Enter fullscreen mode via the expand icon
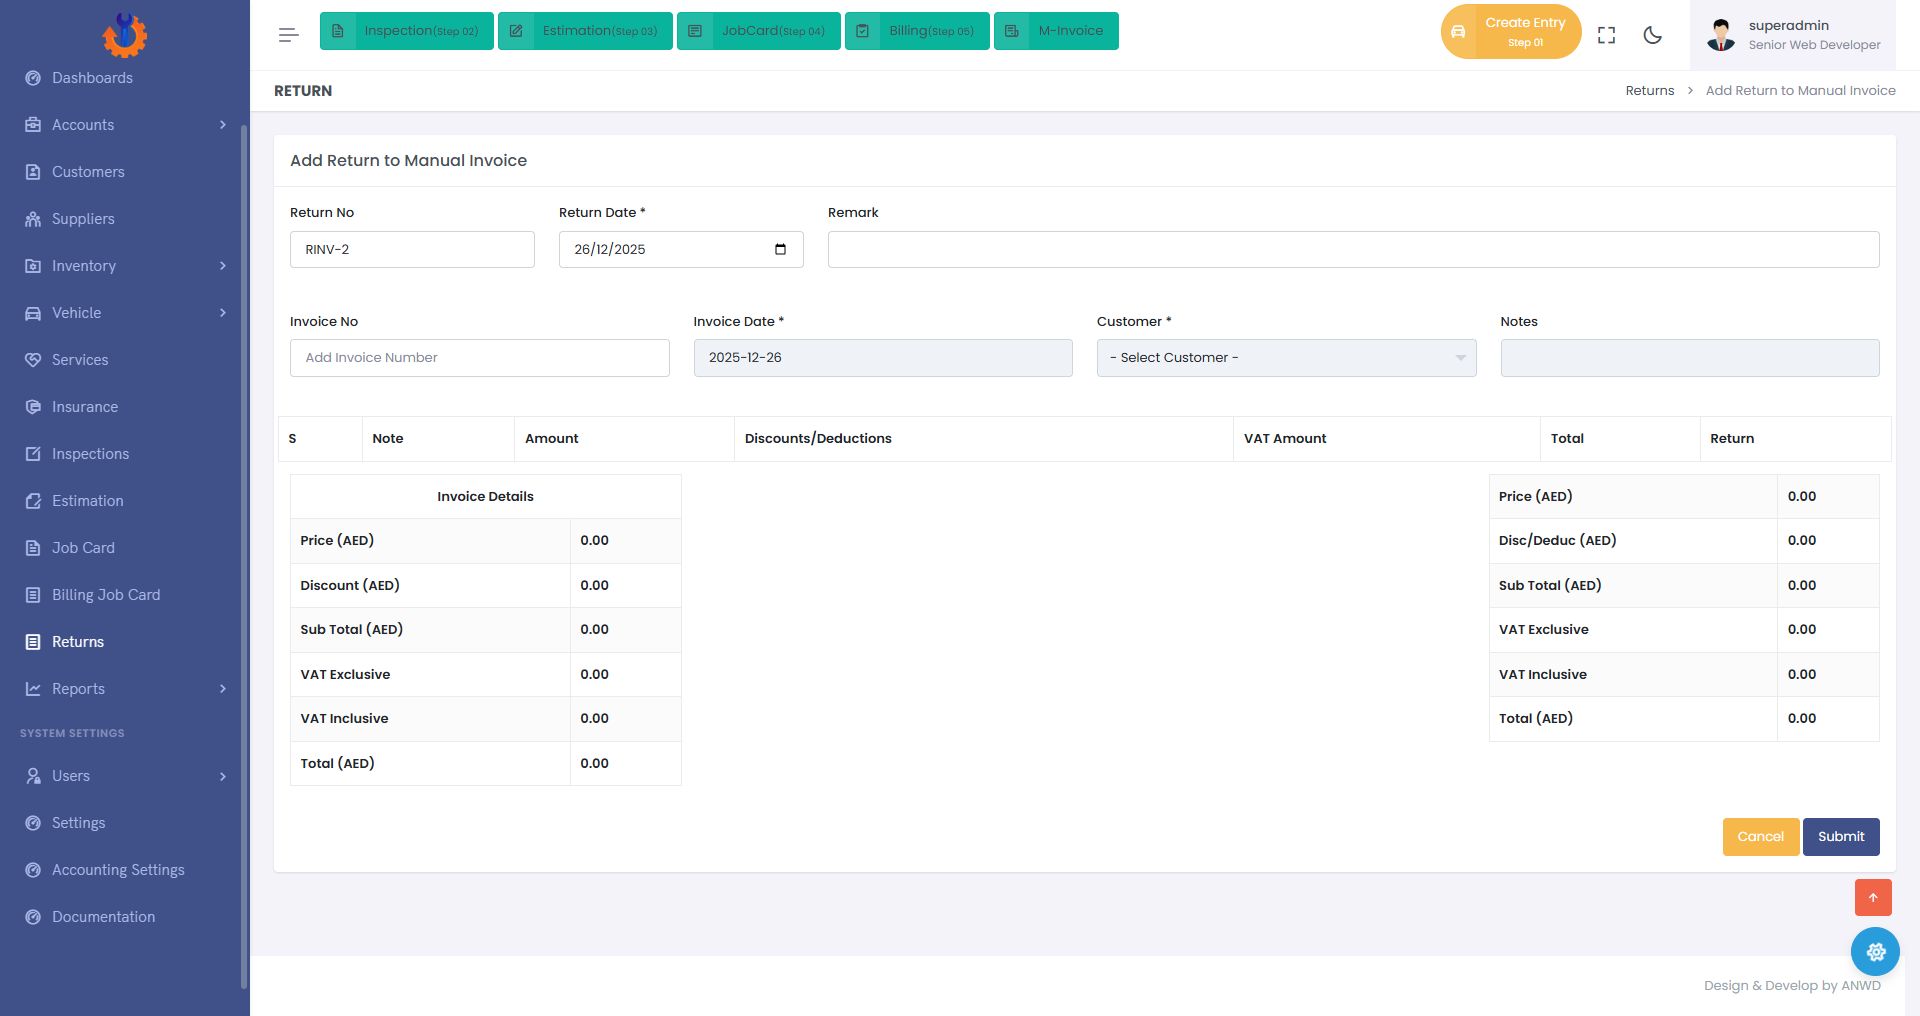Viewport: 1920px width, 1016px height. [x=1607, y=35]
